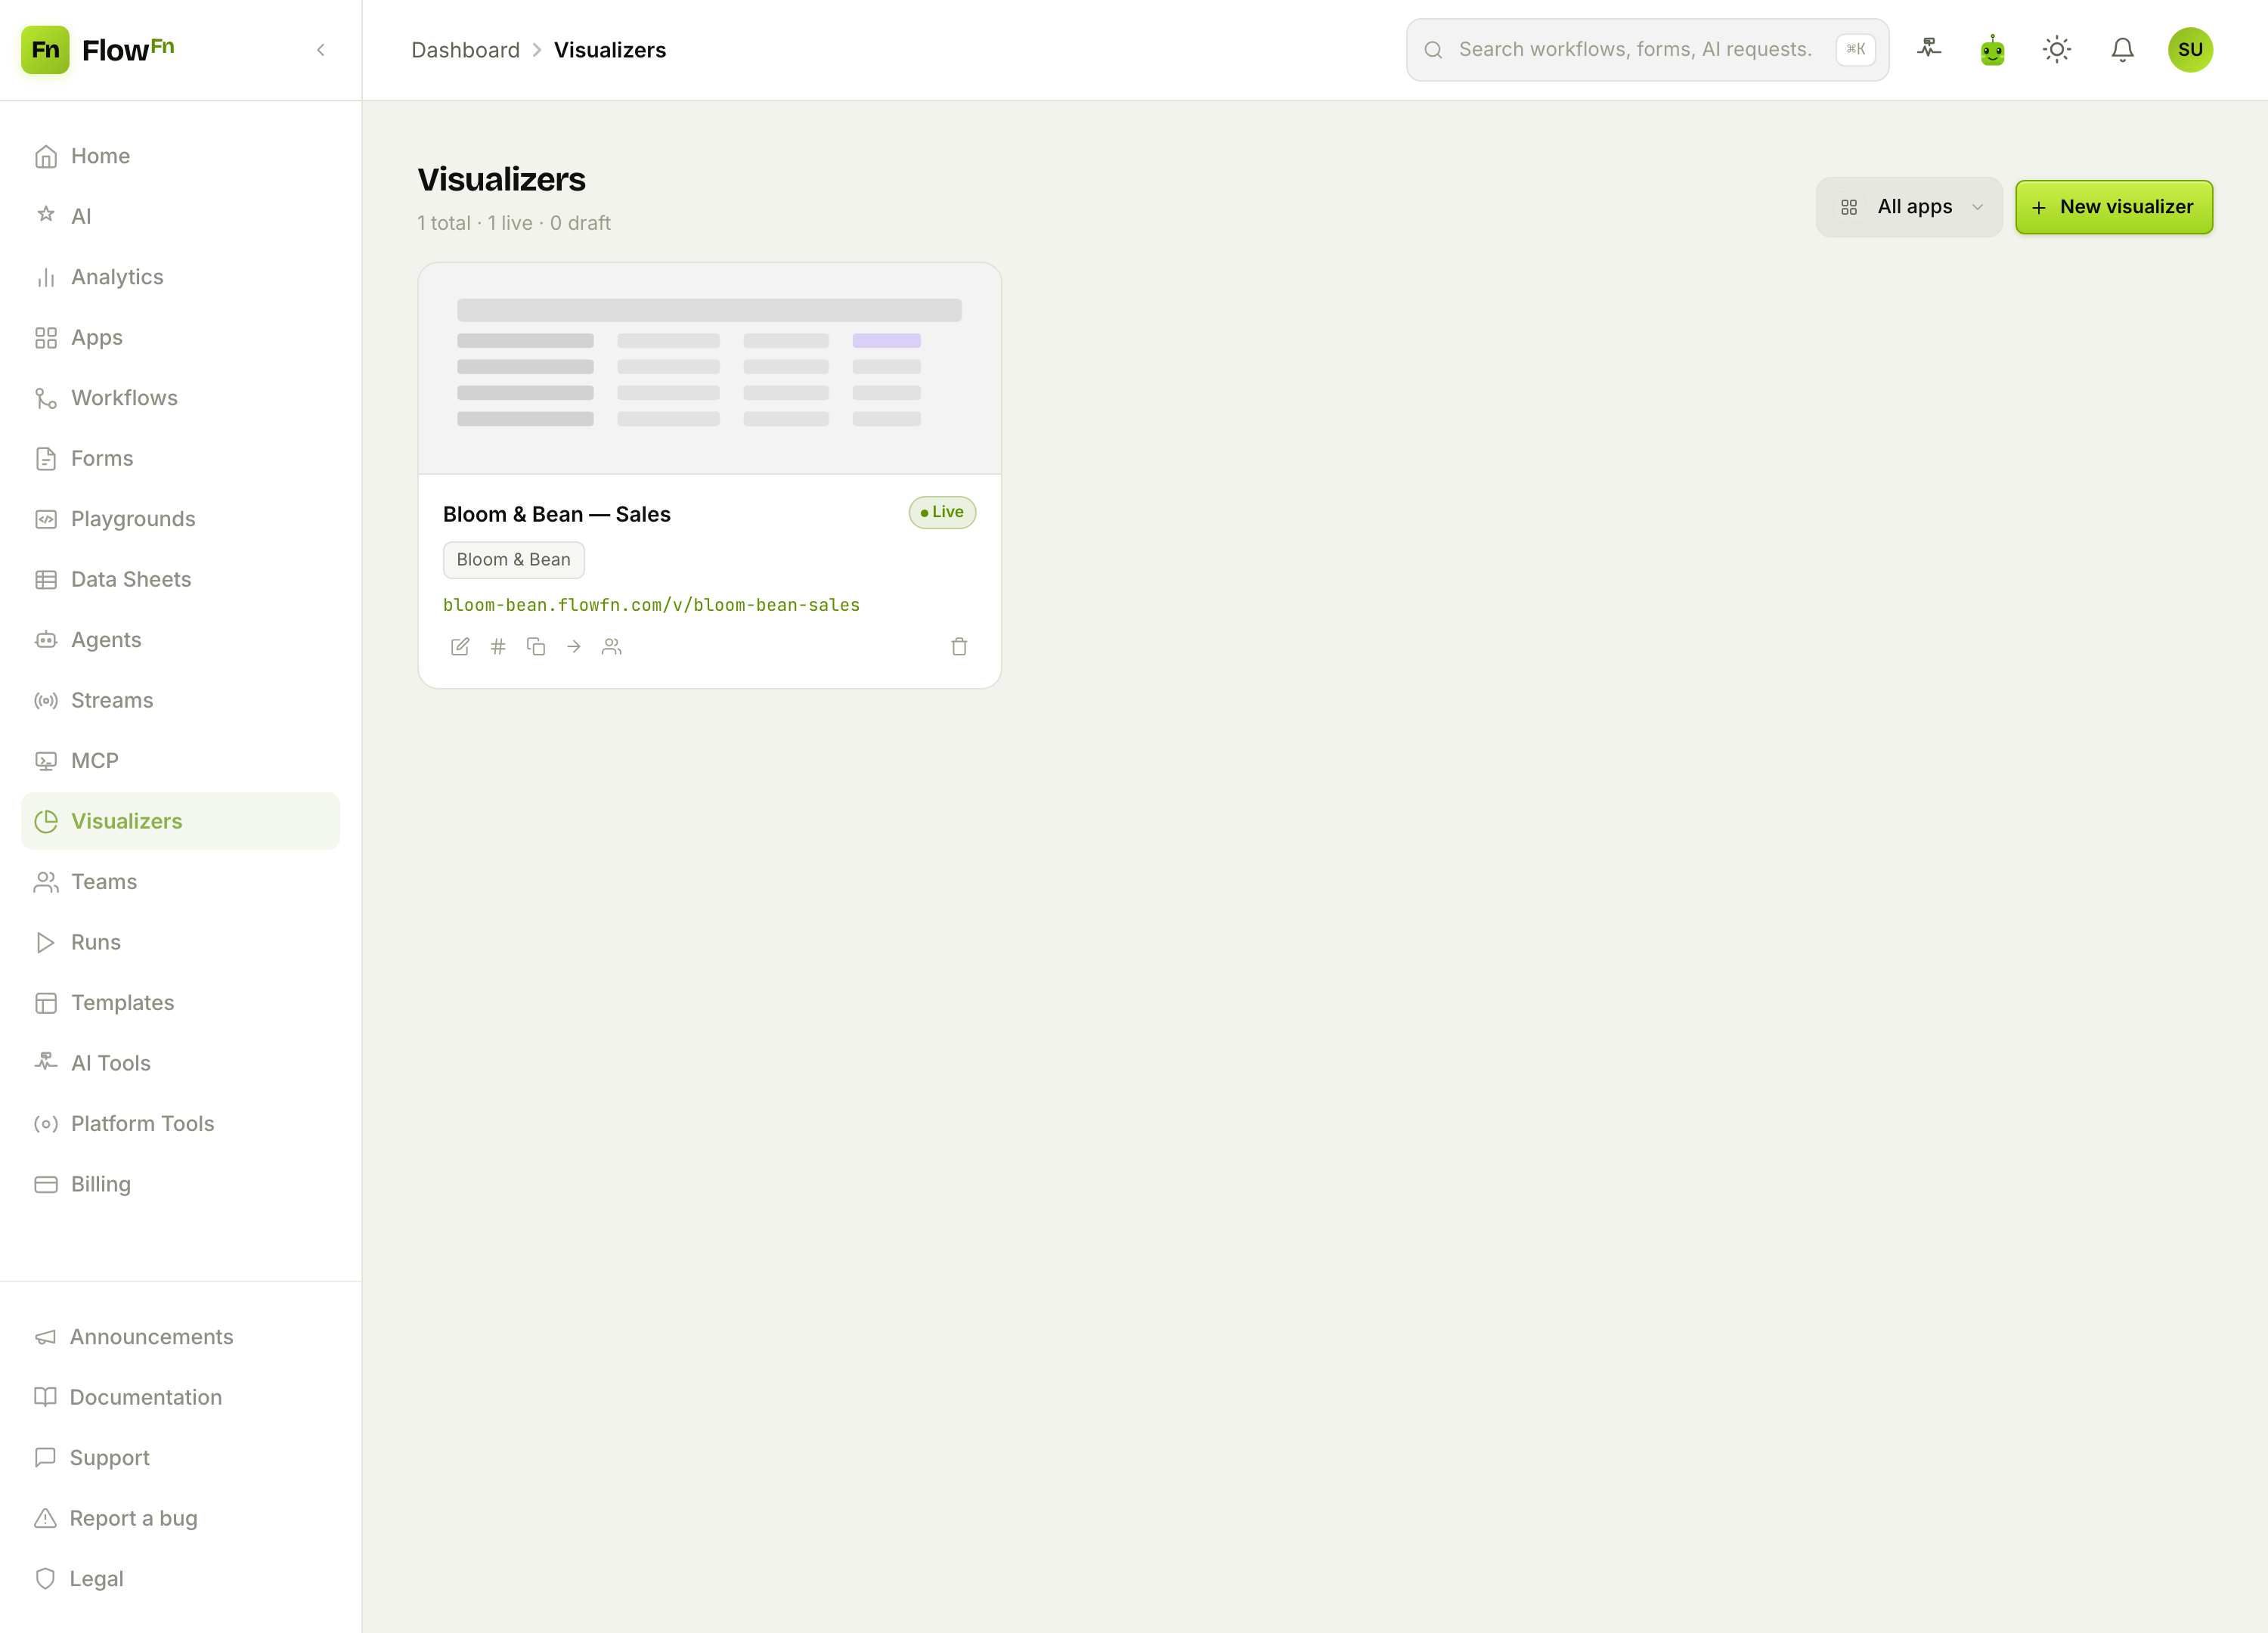Click MCP monitor icon in sidebar
Viewport: 2268px width, 1633px height.
click(46, 761)
